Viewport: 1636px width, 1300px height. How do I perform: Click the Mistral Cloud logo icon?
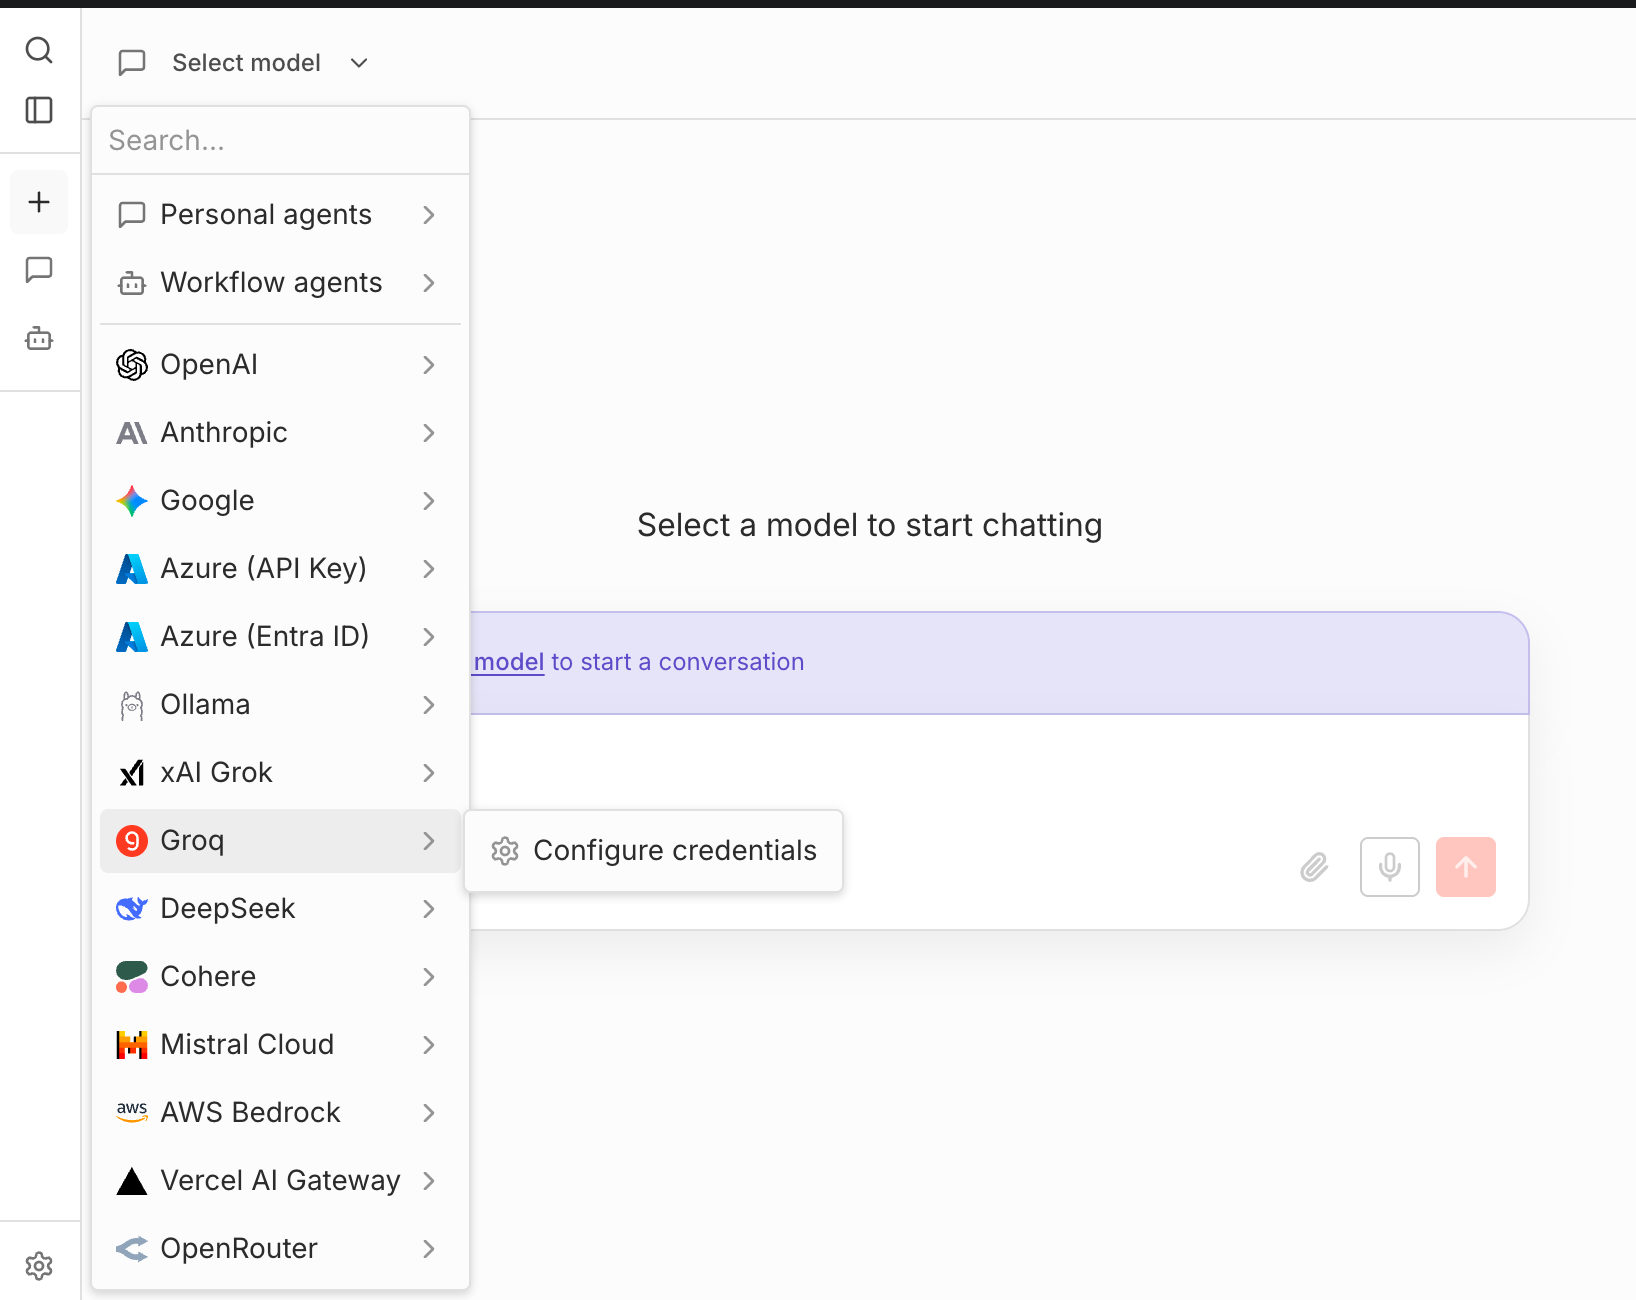coord(132,1045)
